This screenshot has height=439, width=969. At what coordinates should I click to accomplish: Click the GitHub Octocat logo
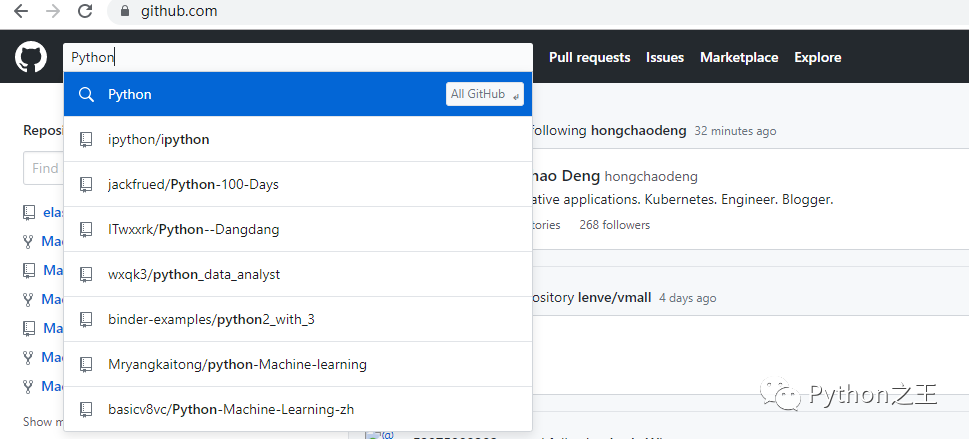pos(31,57)
